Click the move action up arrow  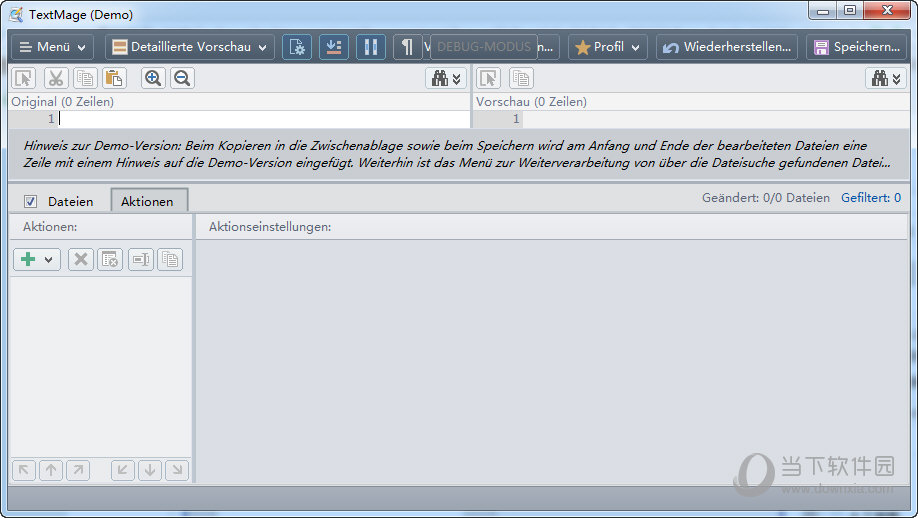51,469
